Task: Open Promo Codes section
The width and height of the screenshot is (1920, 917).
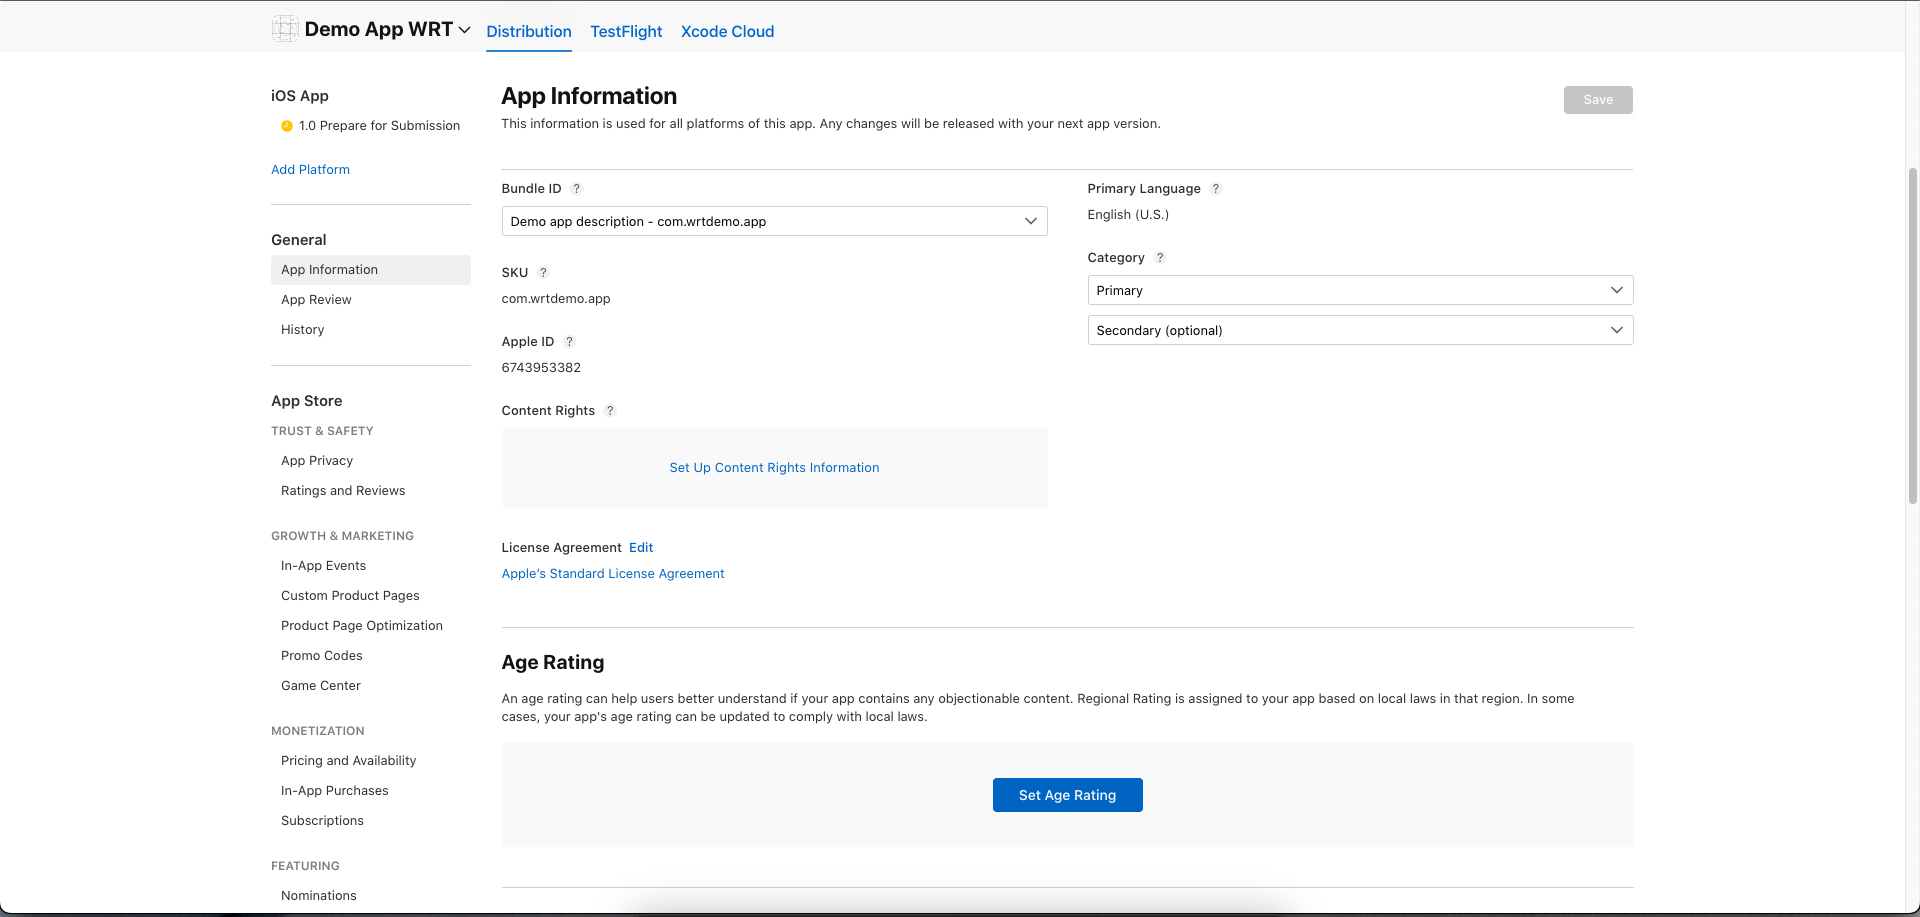Action: (x=322, y=656)
